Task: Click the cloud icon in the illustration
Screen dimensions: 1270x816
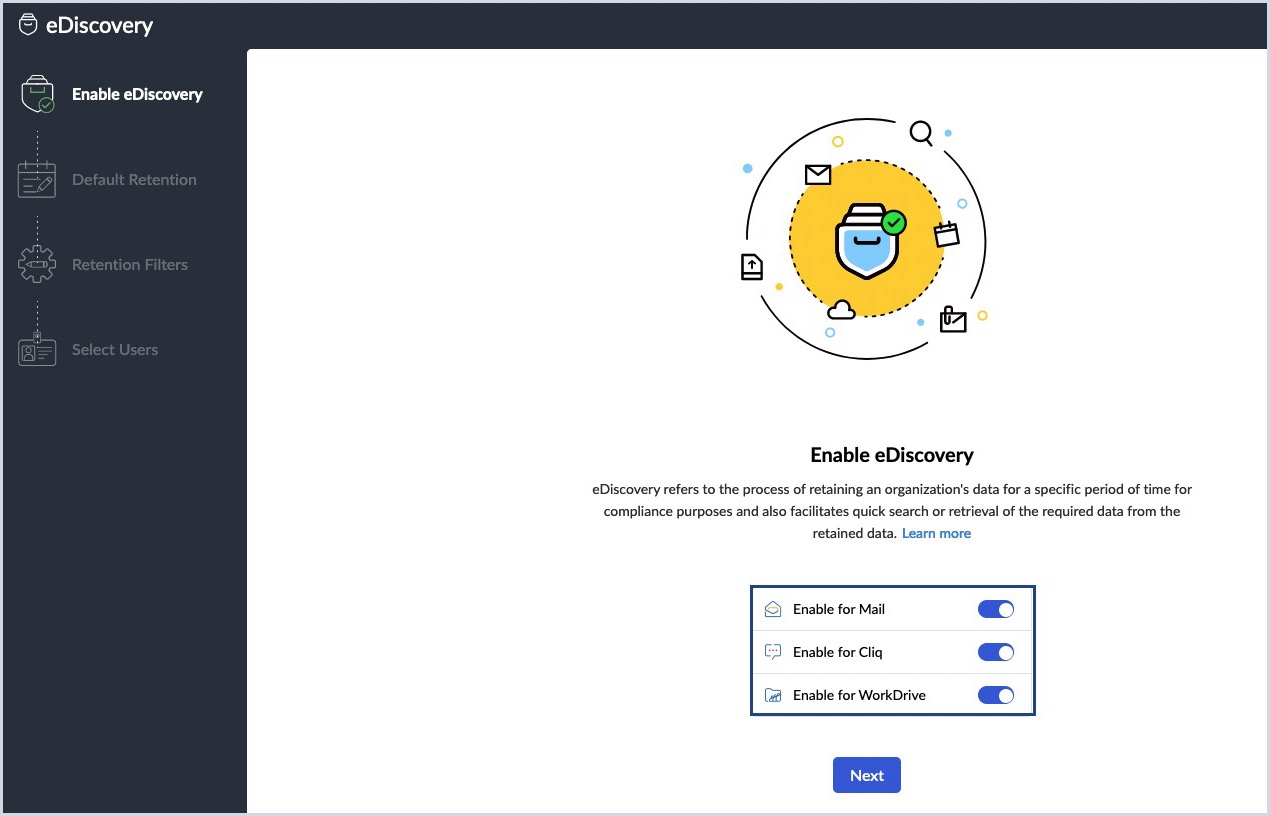Action: 841,311
